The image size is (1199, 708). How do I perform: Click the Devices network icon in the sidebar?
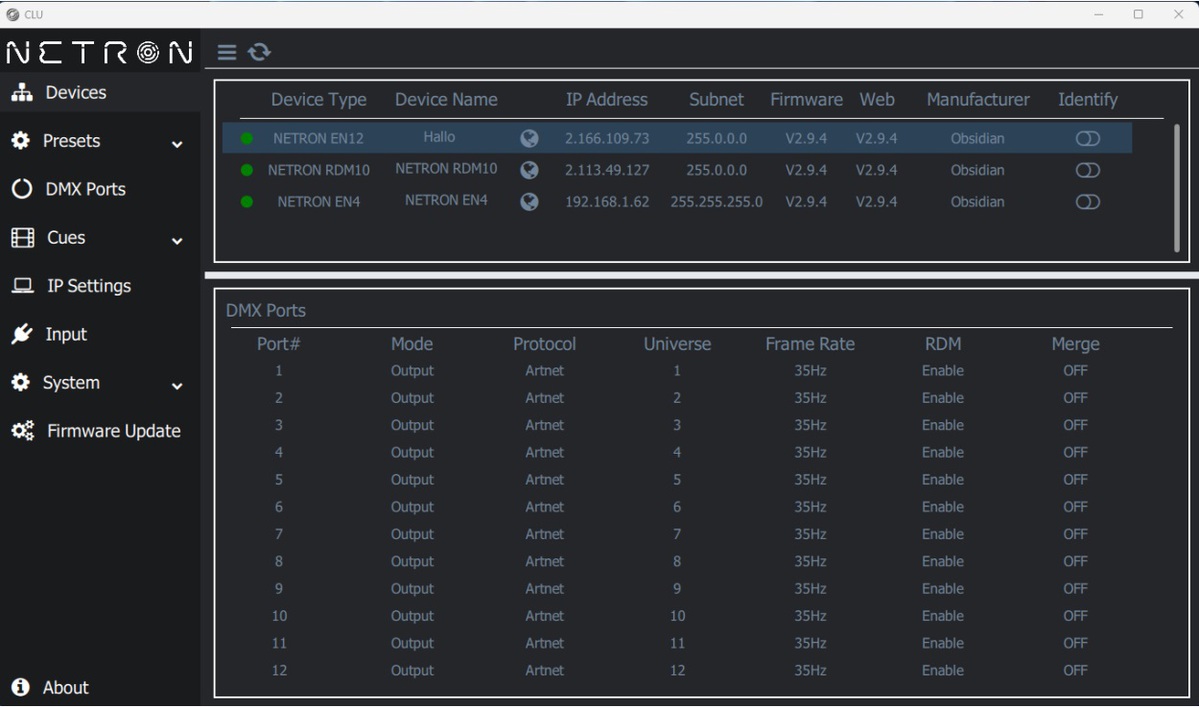(21, 93)
